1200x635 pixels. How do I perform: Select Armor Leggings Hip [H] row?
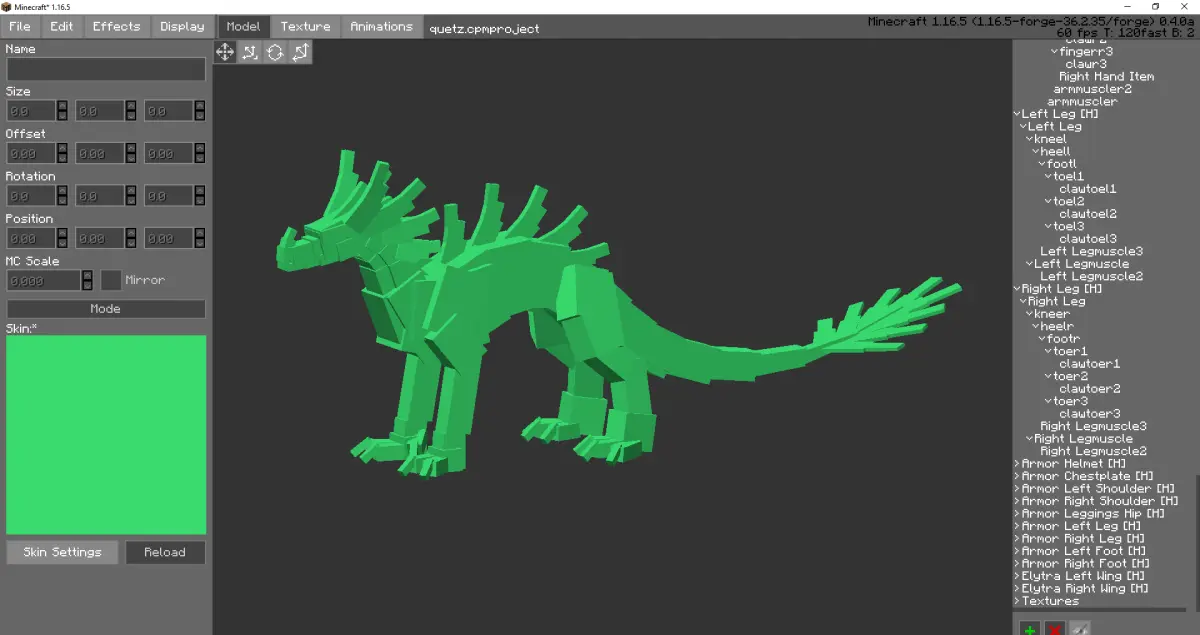(1093, 514)
